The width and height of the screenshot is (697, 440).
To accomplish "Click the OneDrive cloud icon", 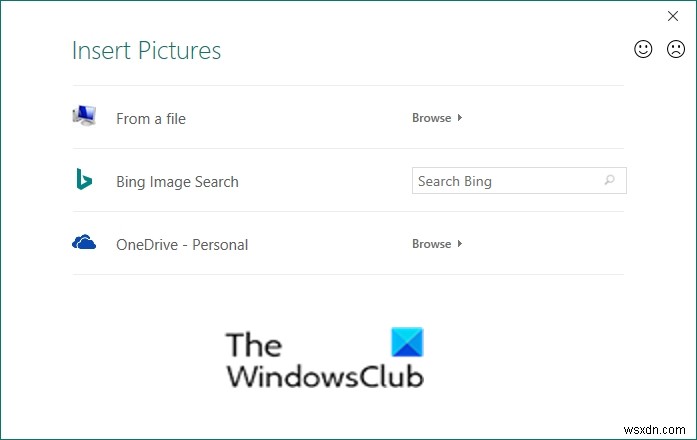I will click(84, 242).
